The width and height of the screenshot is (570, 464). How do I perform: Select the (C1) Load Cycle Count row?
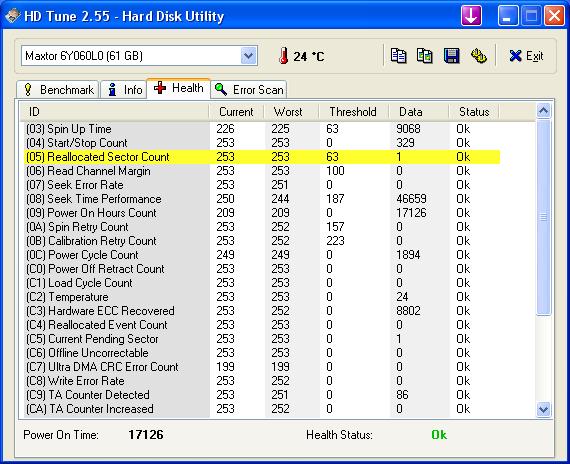(262, 283)
